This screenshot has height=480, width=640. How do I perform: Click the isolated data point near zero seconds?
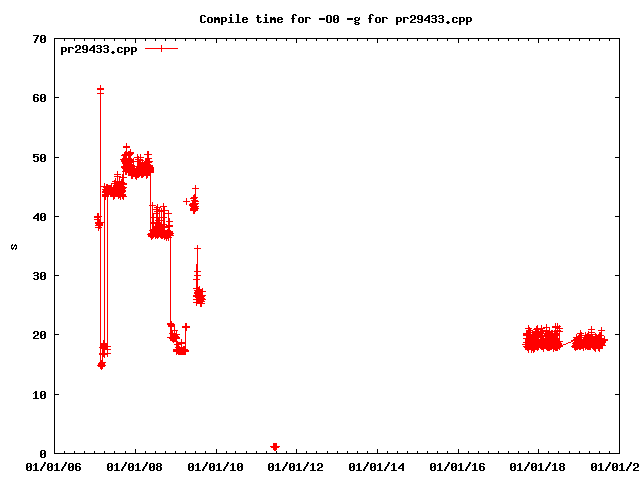tap(275, 446)
